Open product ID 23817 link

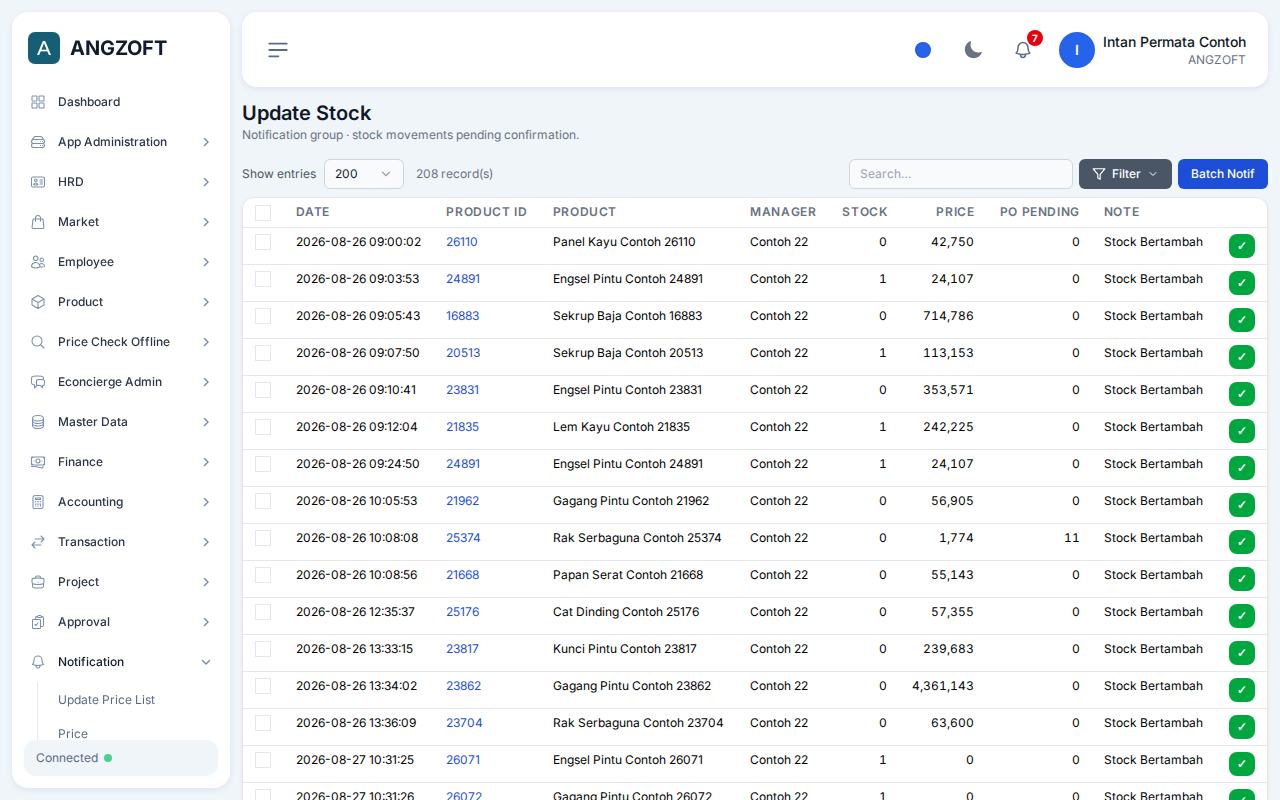click(462, 649)
